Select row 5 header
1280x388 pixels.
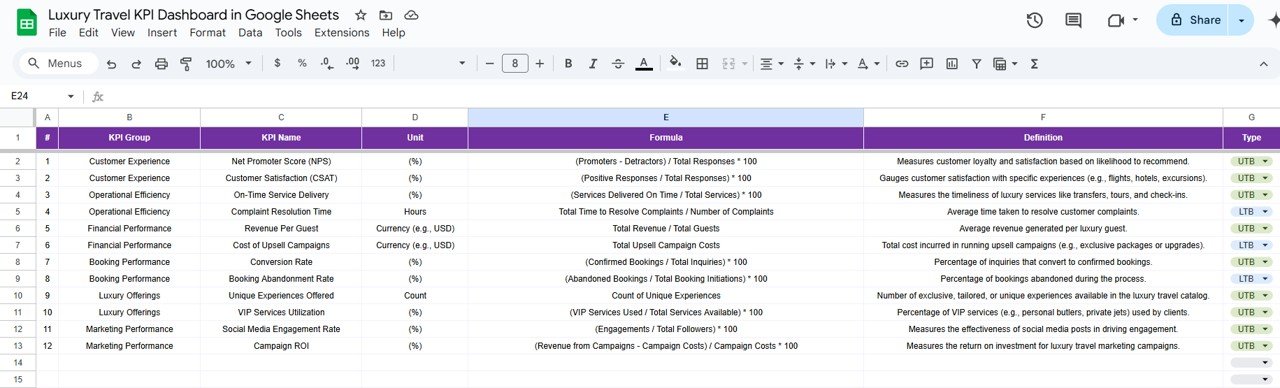17,212
